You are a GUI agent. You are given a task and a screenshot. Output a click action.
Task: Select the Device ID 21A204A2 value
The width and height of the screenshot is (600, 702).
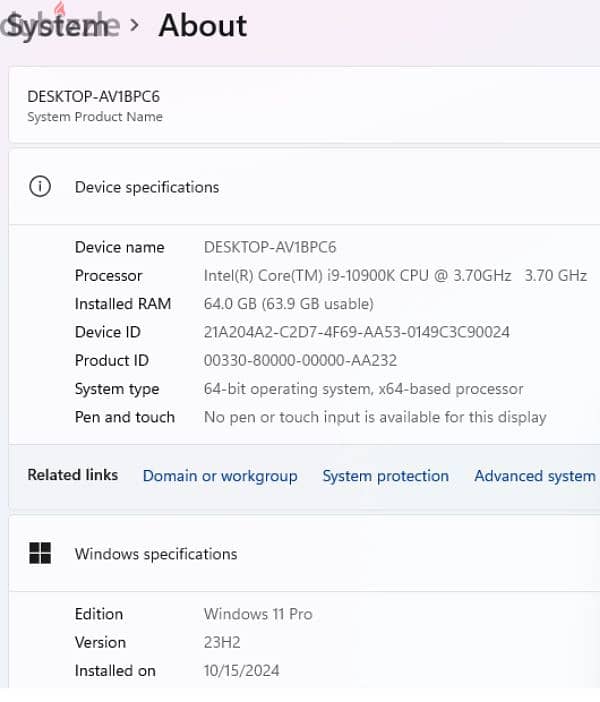coord(356,332)
